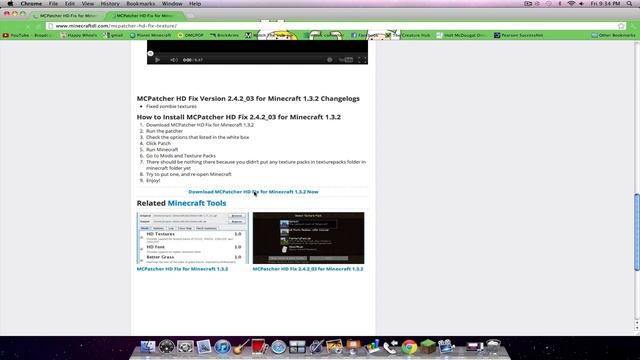Open the Select Texture Pack screenshot thumbnail
The image size is (640, 360).
click(308, 238)
